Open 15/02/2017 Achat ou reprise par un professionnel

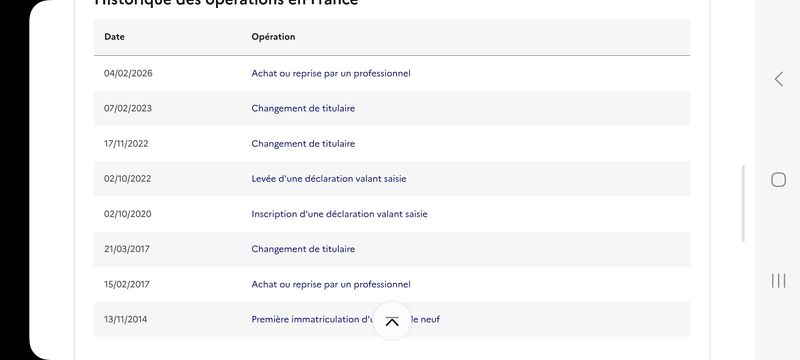(331, 285)
